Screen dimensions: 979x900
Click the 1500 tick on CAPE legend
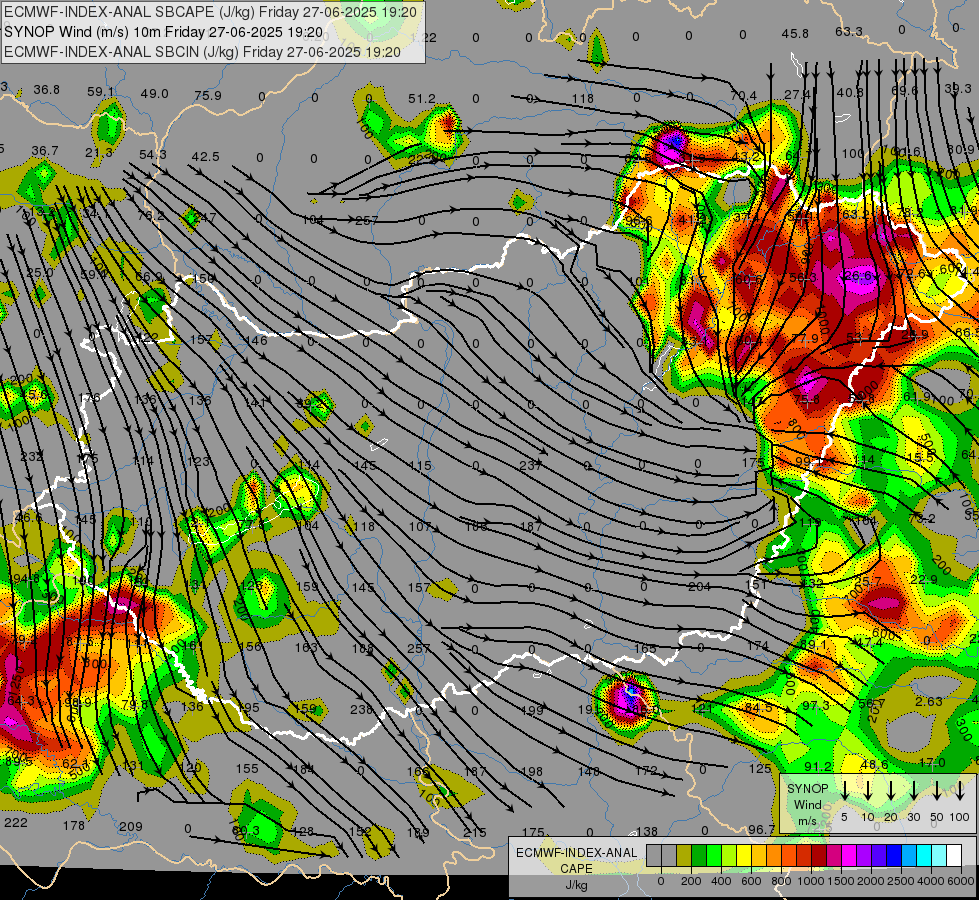tap(840, 881)
